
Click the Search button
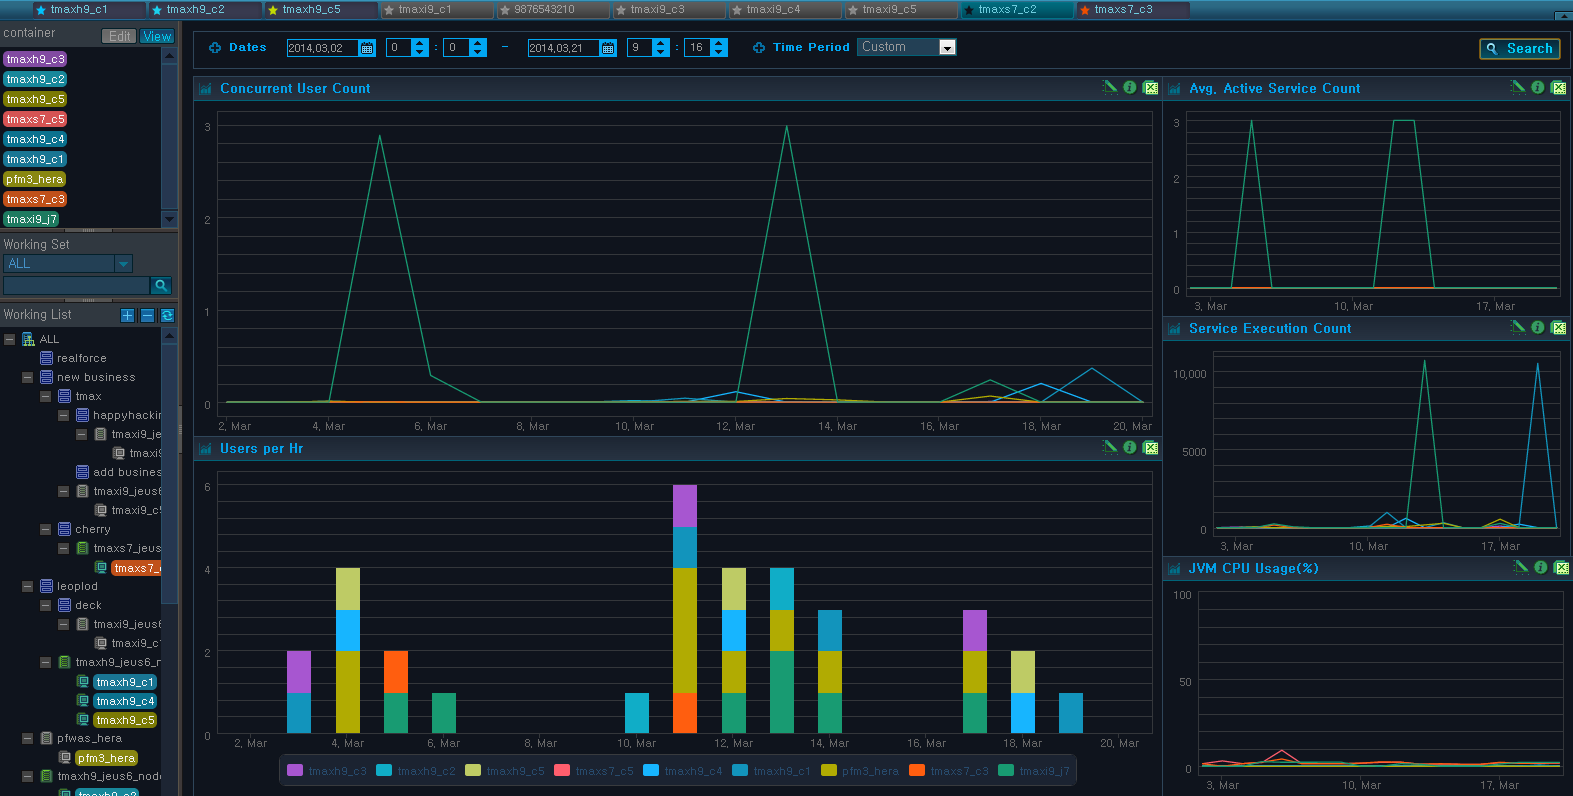(1519, 48)
